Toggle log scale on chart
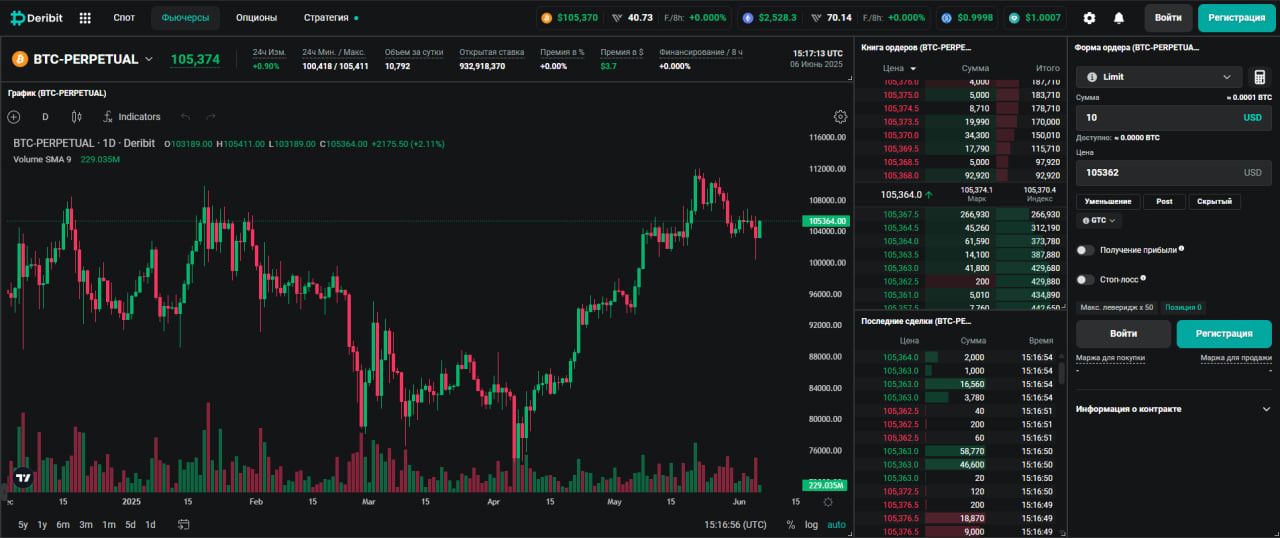This screenshot has height=538, width=1280. coord(811,524)
